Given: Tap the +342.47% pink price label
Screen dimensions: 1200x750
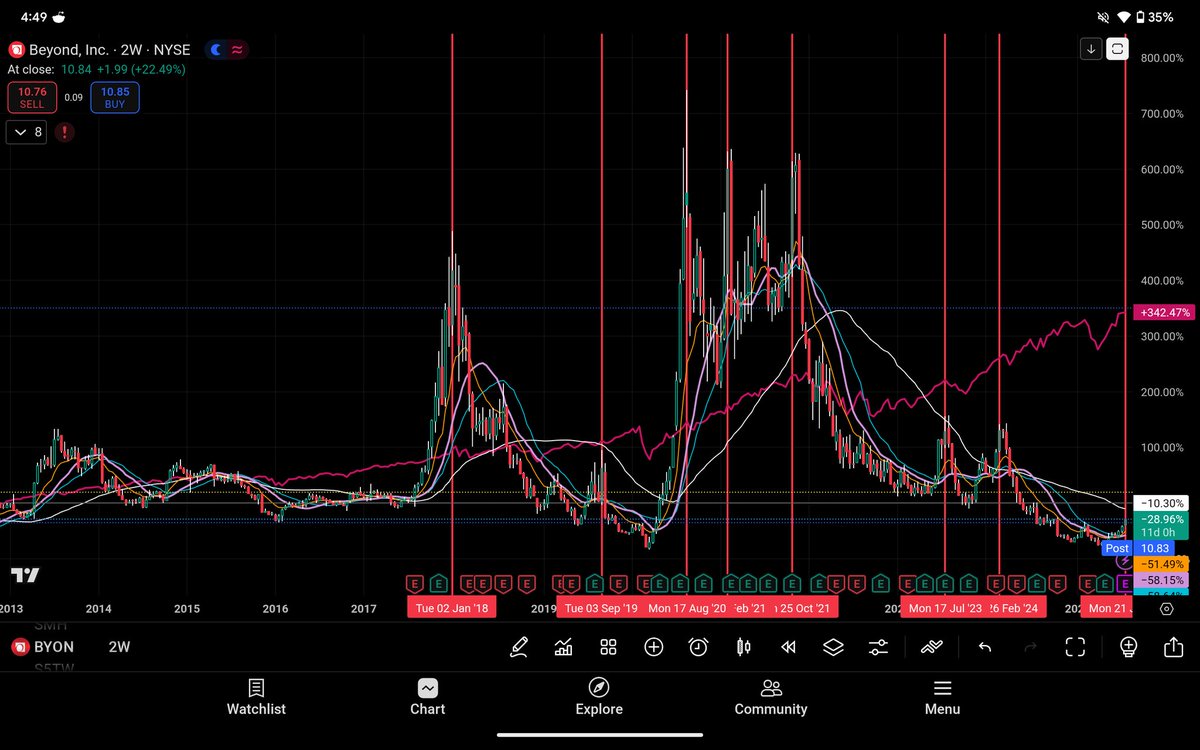Looking at the screenshot, I should coord(1165,313).
